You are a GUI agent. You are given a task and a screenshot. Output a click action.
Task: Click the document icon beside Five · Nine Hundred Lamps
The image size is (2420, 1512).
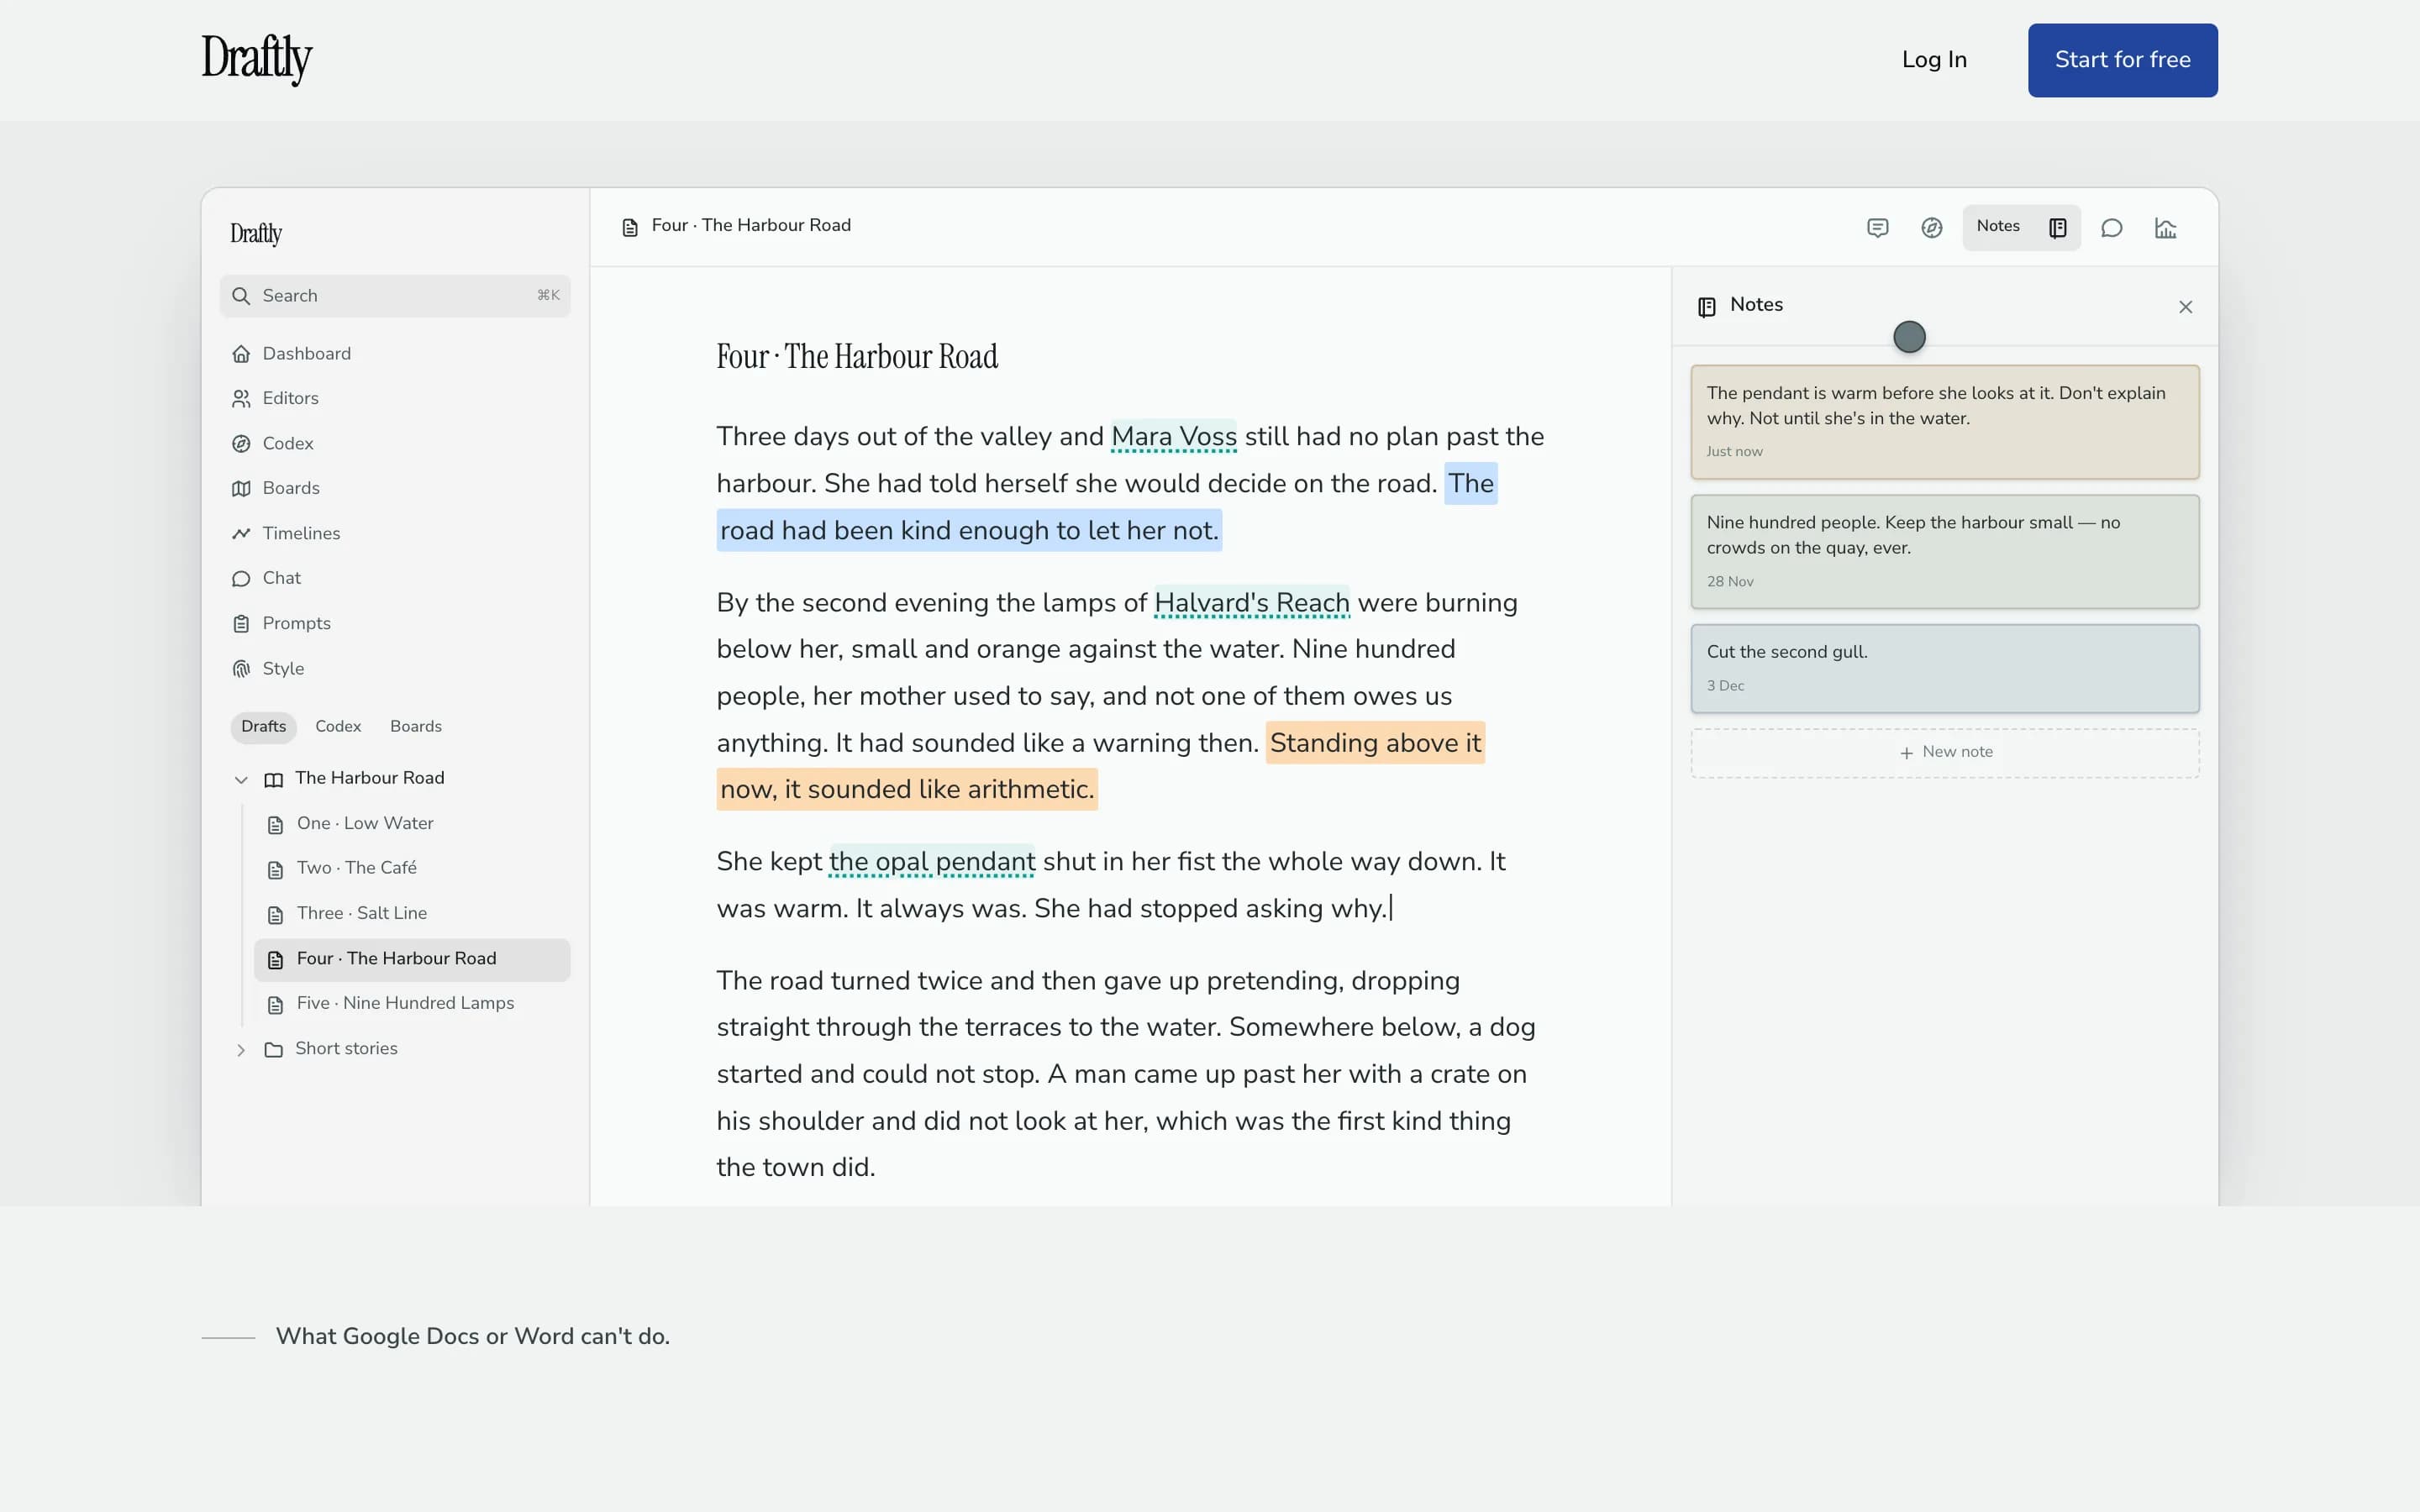275,1005
